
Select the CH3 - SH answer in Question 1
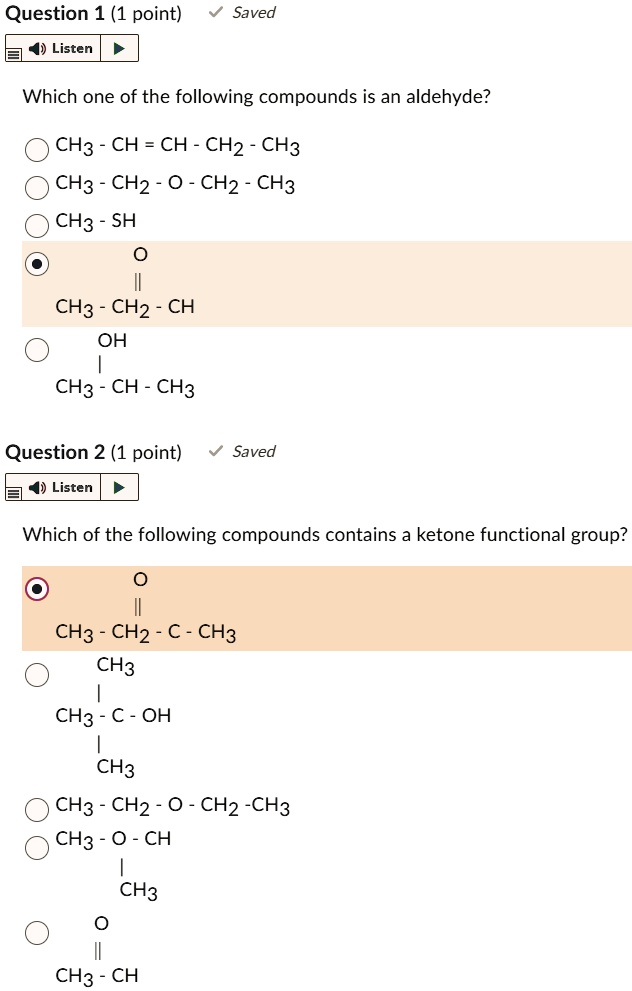tap(37, 225)
